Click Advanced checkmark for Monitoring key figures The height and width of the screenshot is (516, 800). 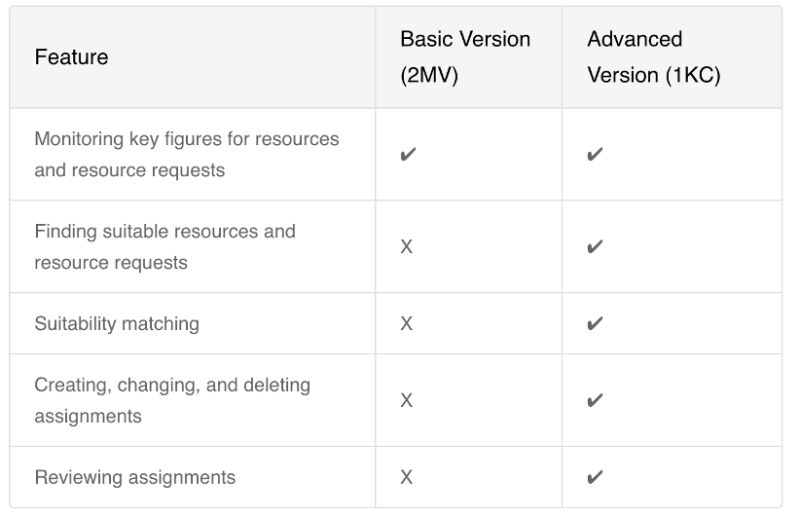[594, 155]
